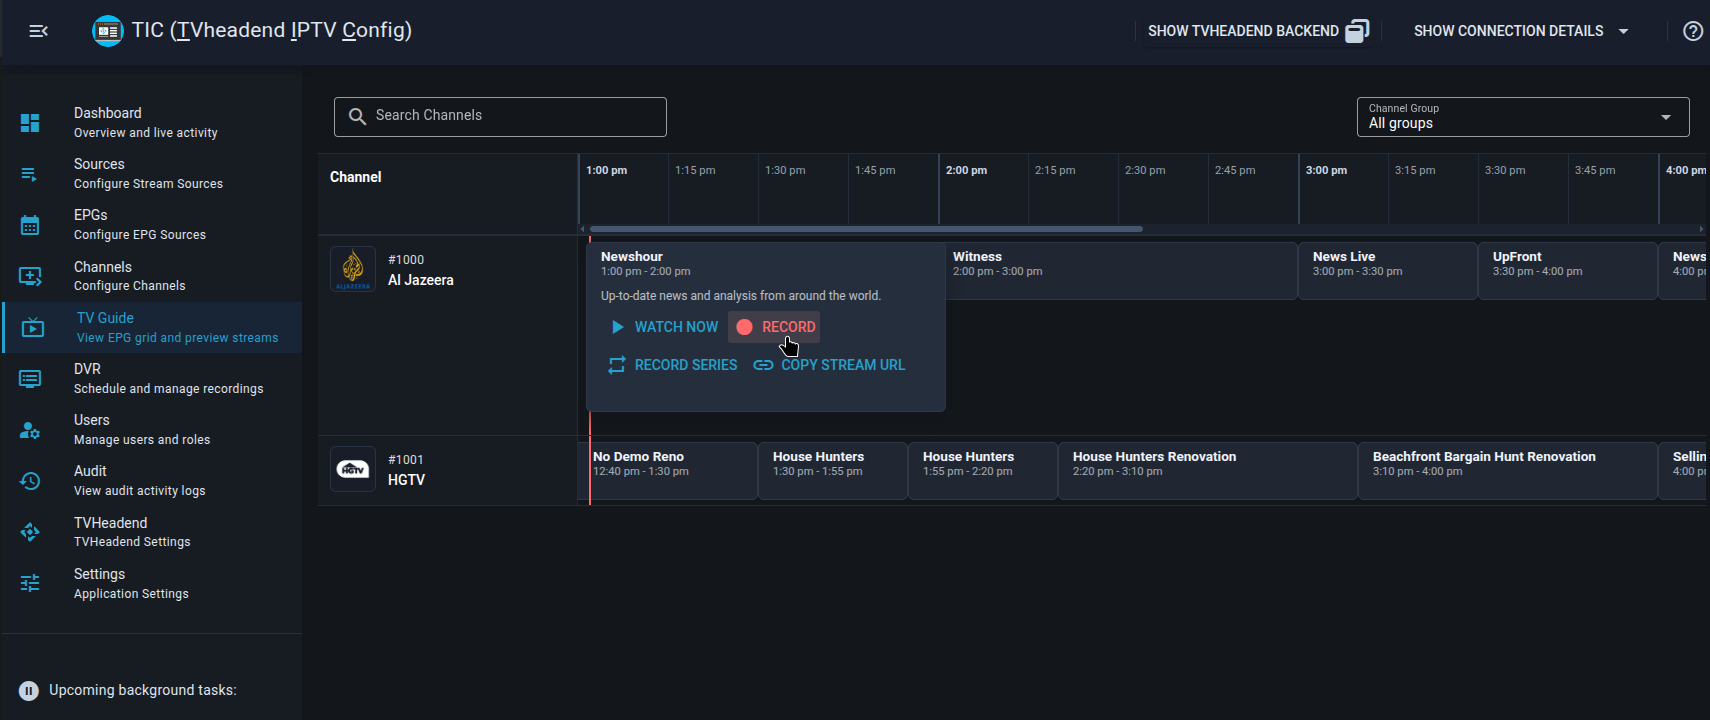This screenshot has width=1710, height=720.
Task: Open the Channel Group dropdown
Action: coord(1522,117)
